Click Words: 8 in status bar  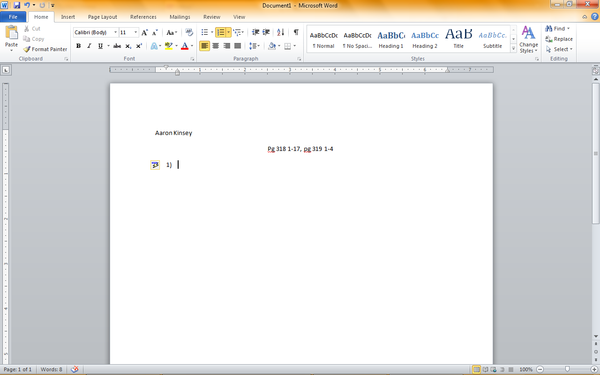coord(51,369)
